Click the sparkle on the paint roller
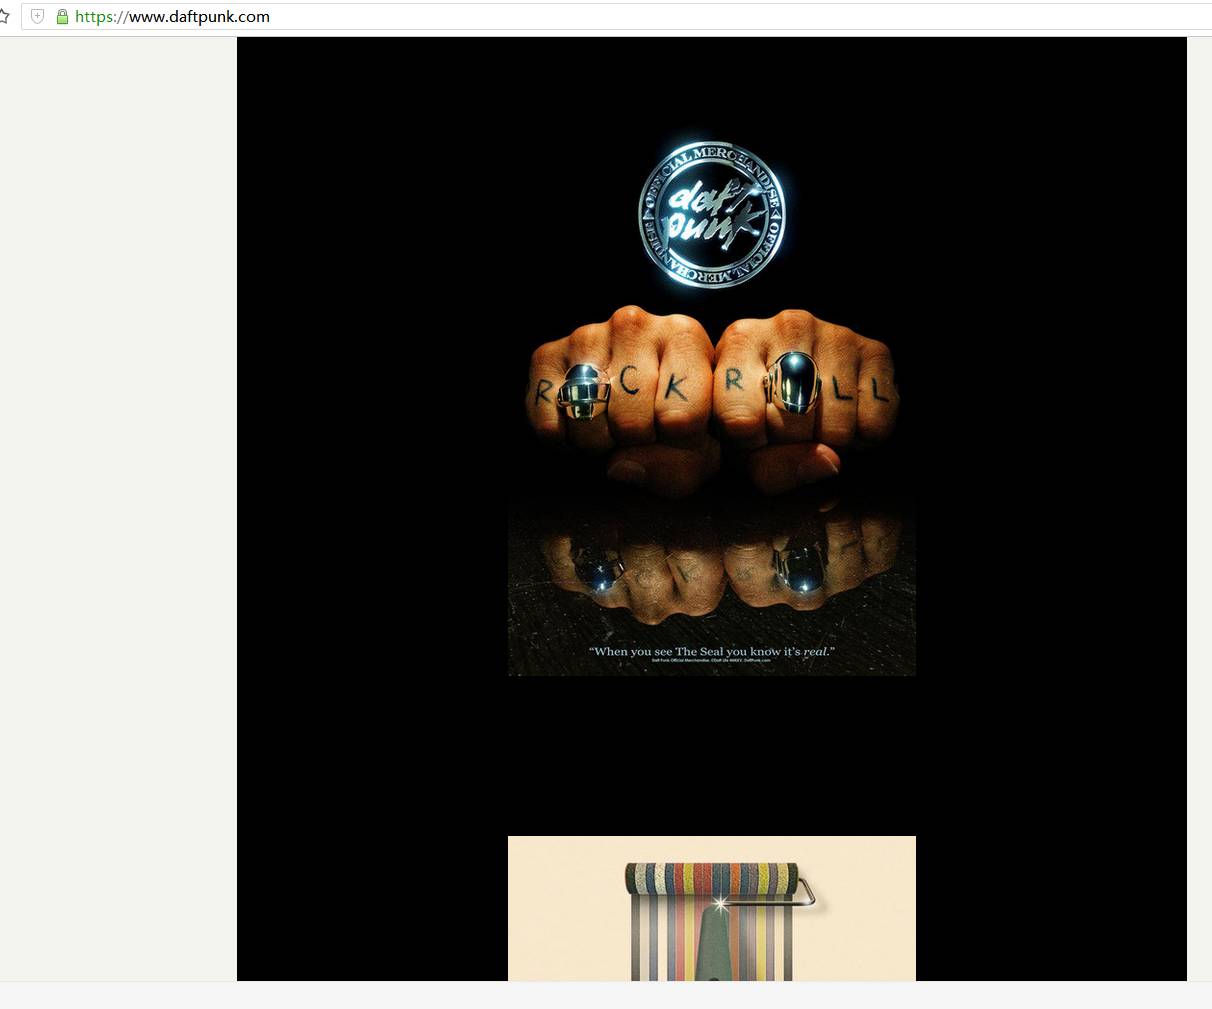 coord(718,904)
